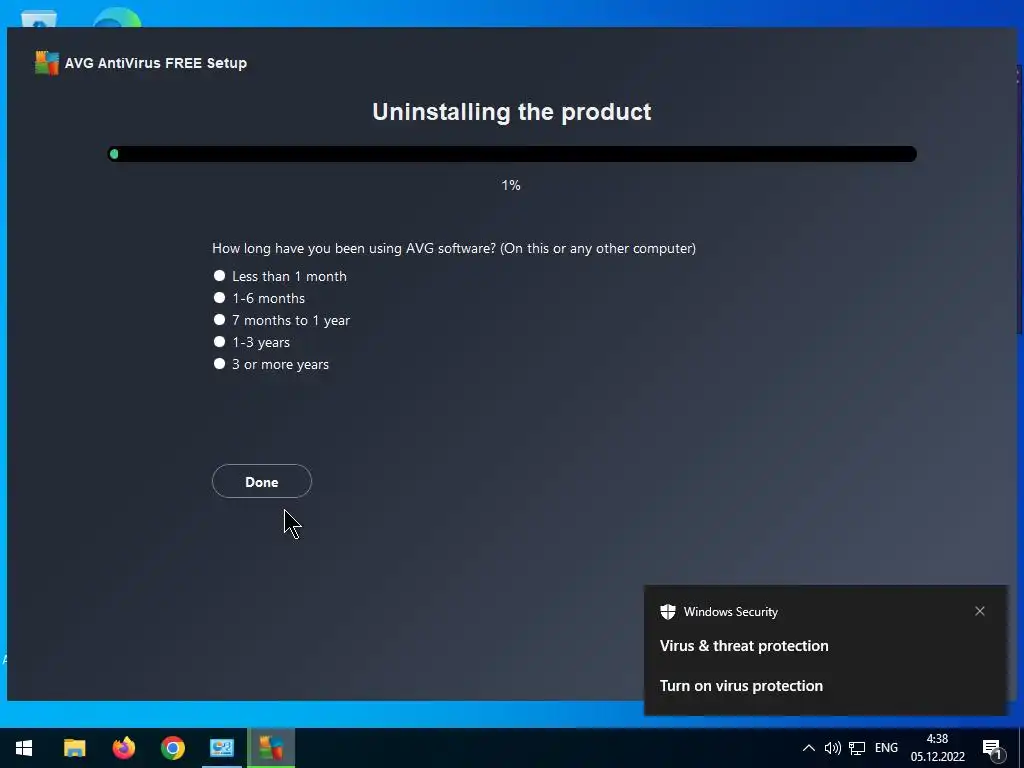Click the AVG Setup taskbar icon
The width and height of the screenshot is (1024, 768).
tap(271, 748)
